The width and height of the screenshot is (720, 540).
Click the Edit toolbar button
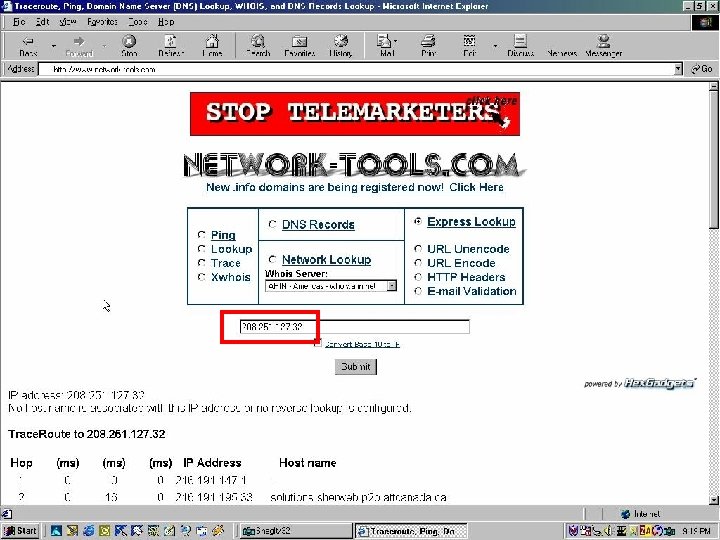469,46
